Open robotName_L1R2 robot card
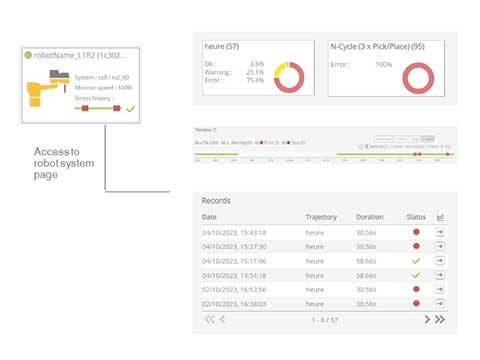Viewport: 480px width, 360px height. tap(81, 85)
